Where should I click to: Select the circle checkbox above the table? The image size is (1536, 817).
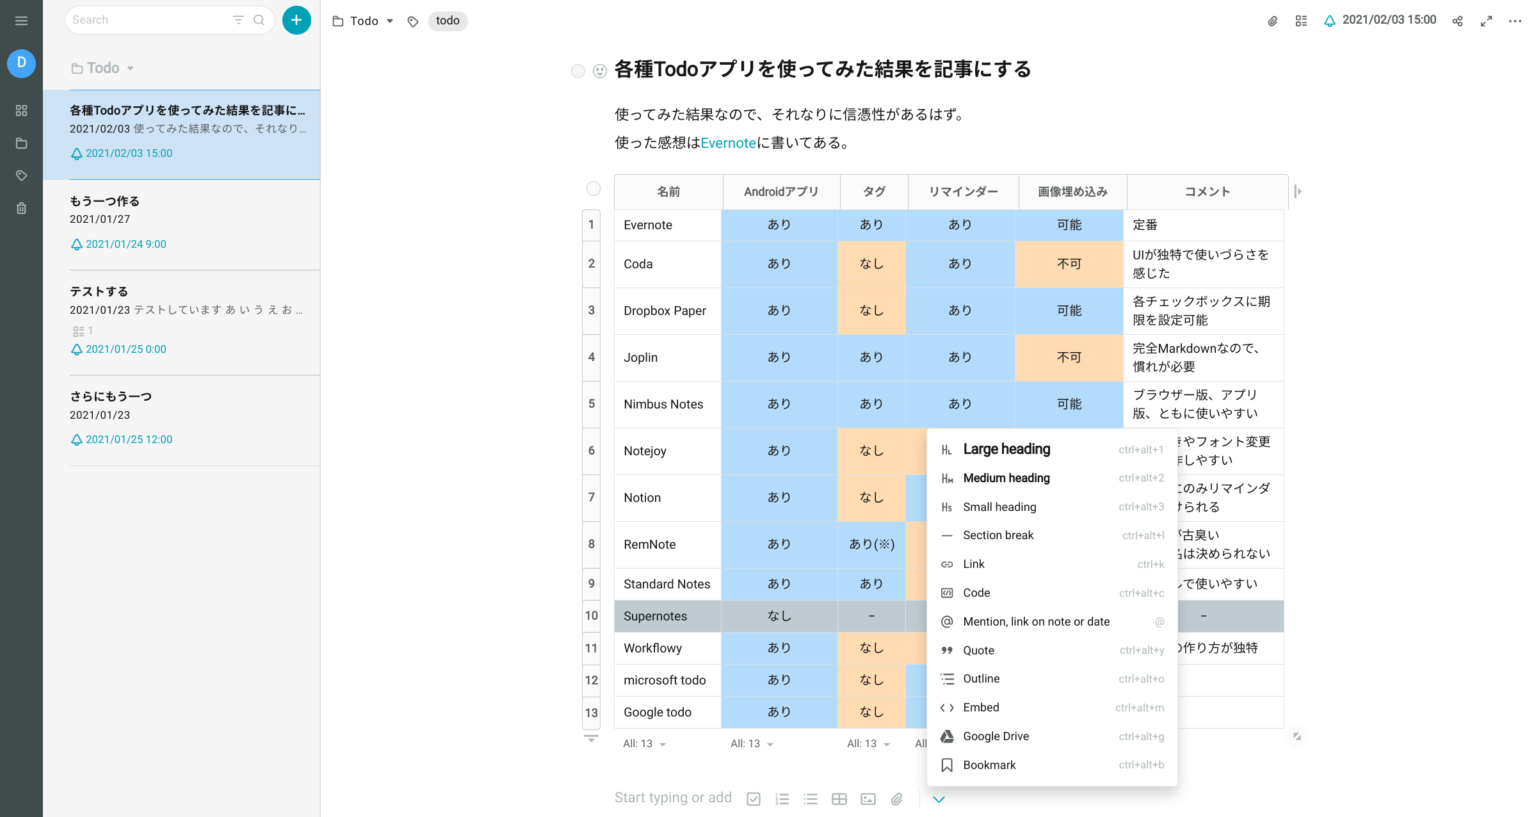[x=592, y=188]
